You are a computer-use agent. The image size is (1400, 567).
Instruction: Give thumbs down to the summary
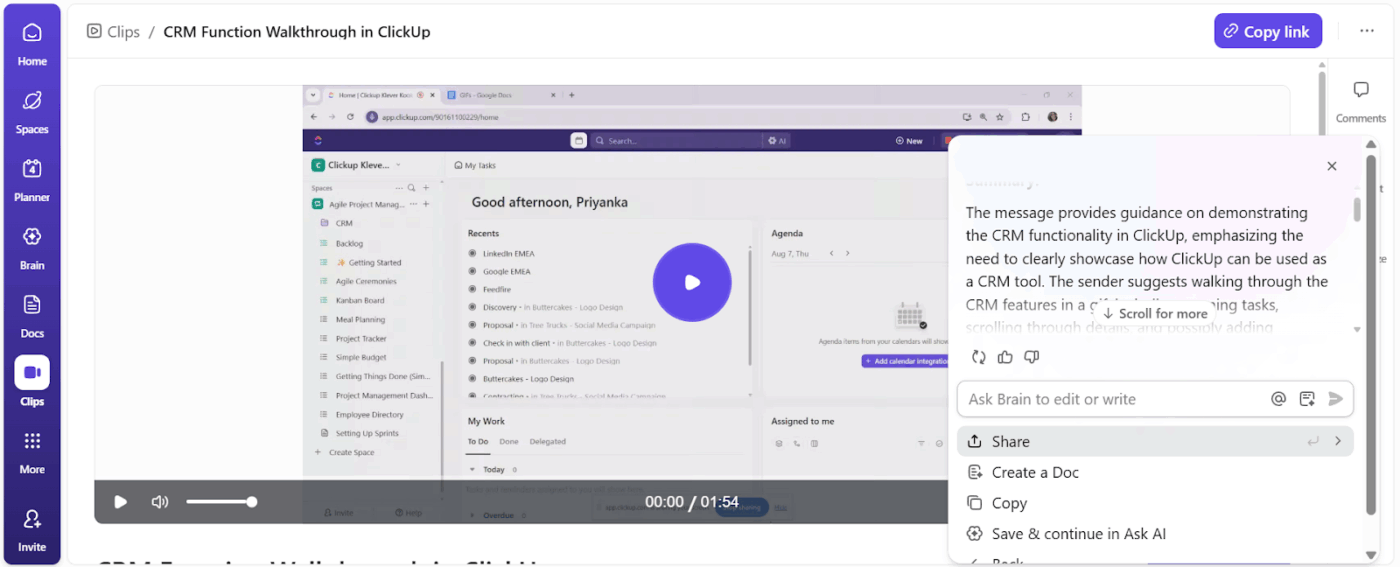(1032, 357)
